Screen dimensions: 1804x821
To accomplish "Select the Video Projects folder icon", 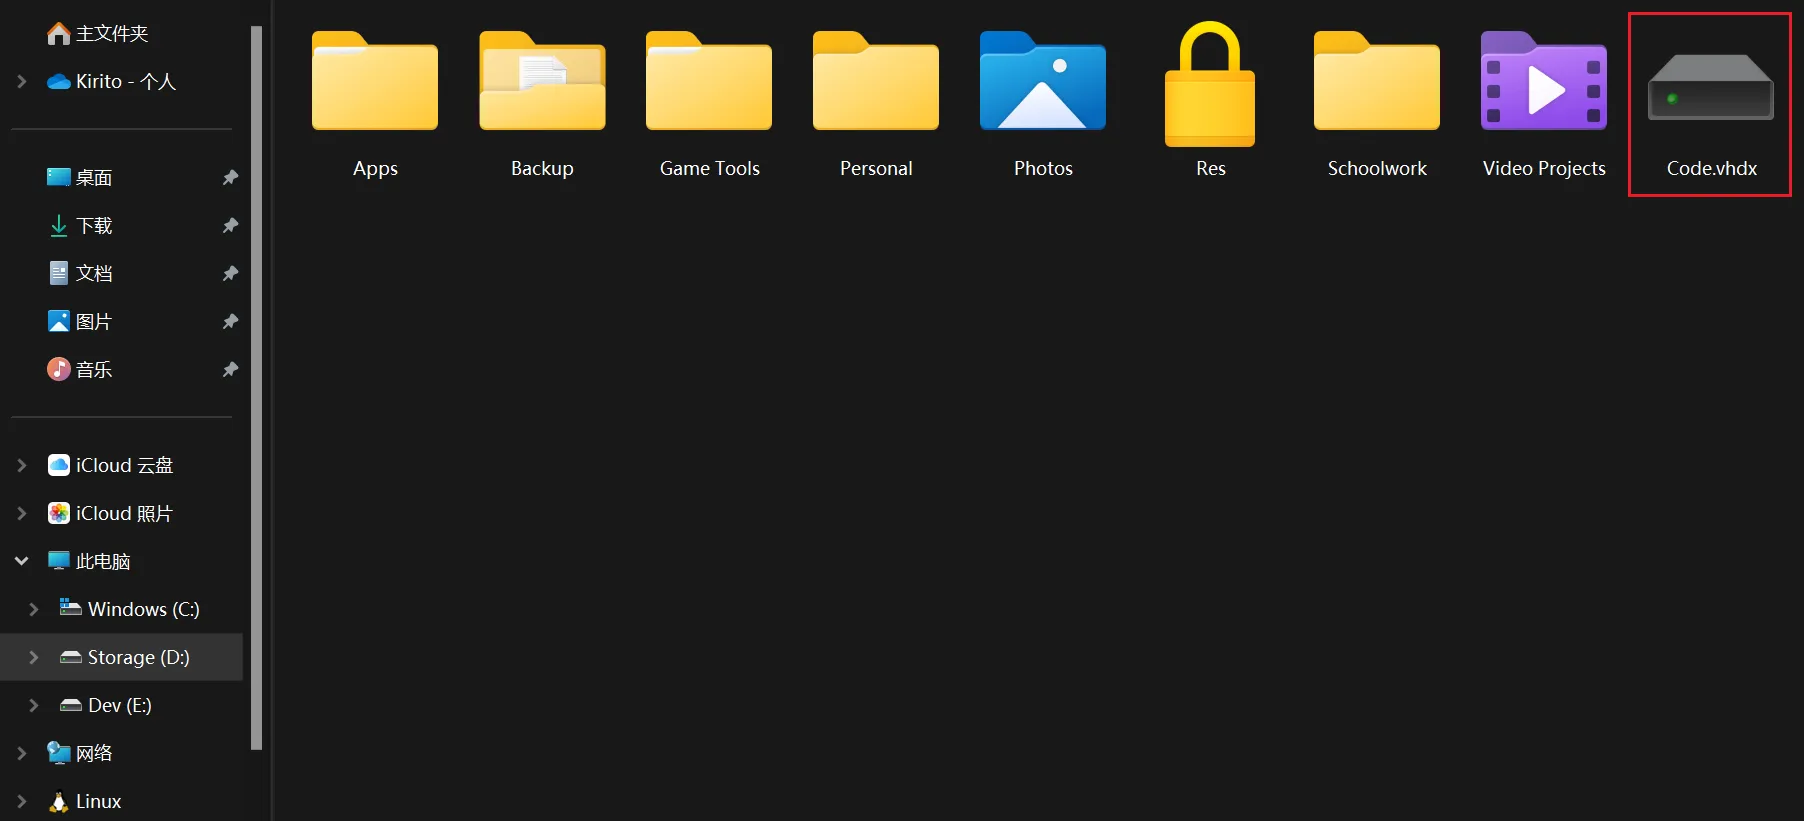I will pyautogui.click(x=1543, y=83).
